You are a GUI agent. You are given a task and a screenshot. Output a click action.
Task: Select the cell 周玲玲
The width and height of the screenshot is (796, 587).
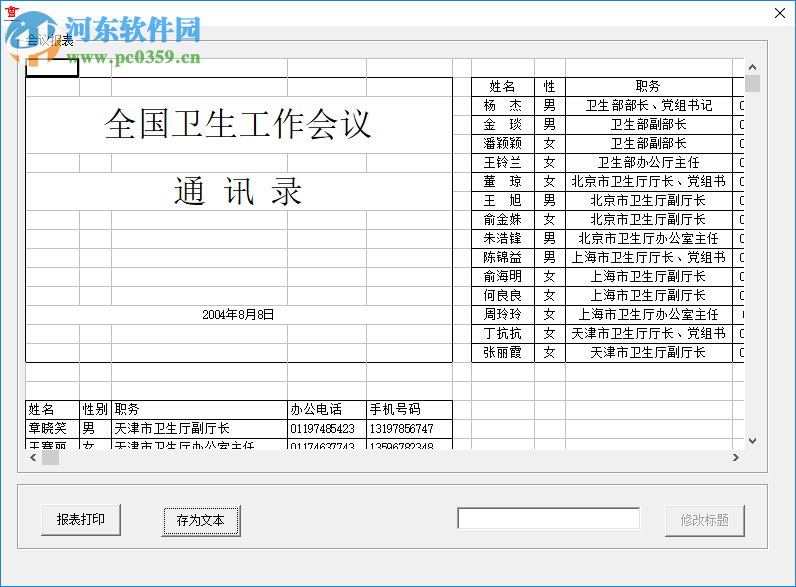coord(503,314)
